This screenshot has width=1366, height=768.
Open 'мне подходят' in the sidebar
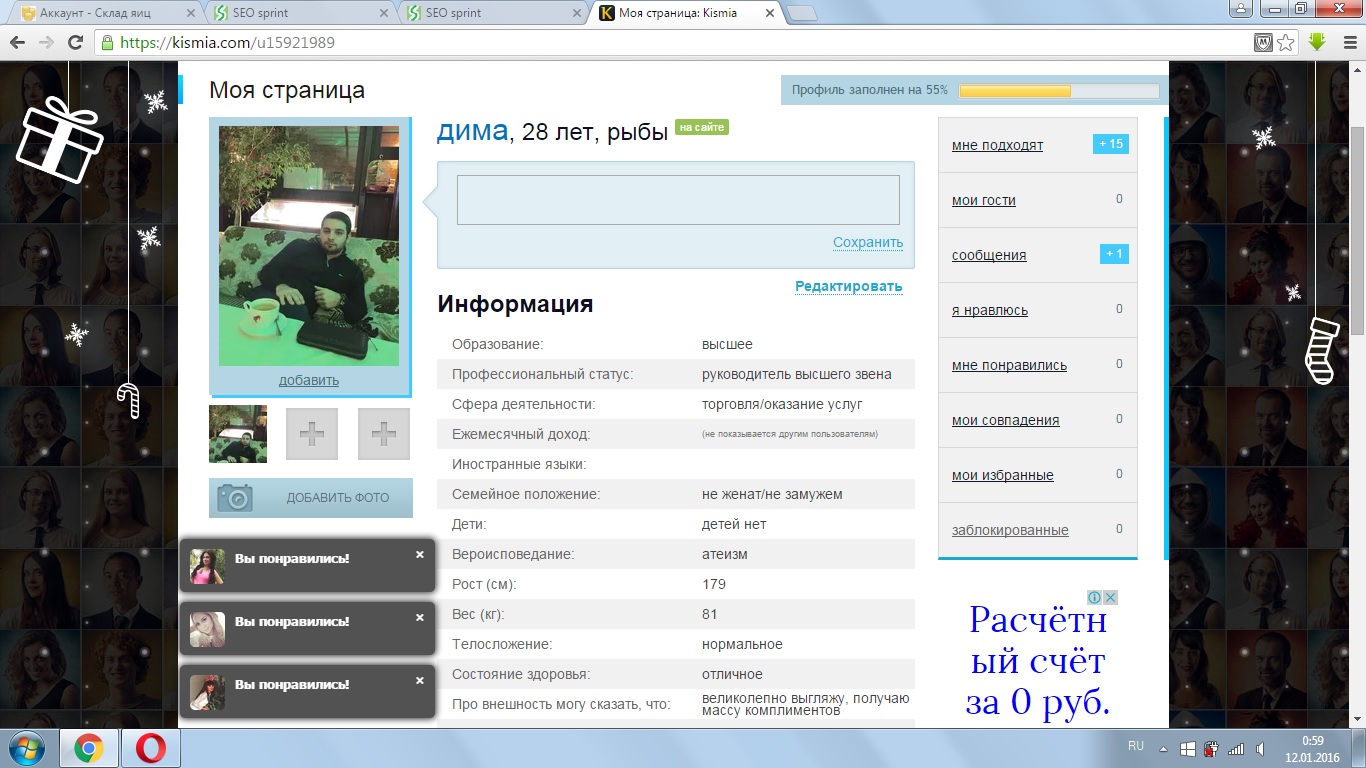point(997,145)
